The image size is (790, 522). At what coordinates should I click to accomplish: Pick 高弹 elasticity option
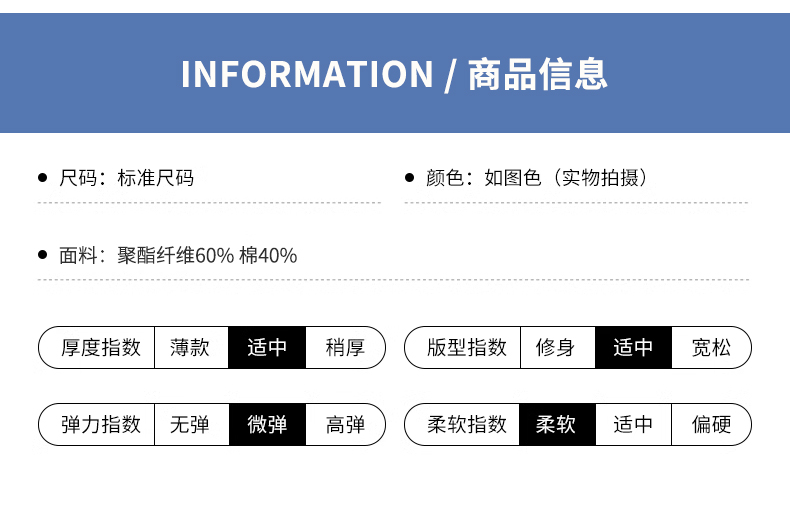coord(345,425)
